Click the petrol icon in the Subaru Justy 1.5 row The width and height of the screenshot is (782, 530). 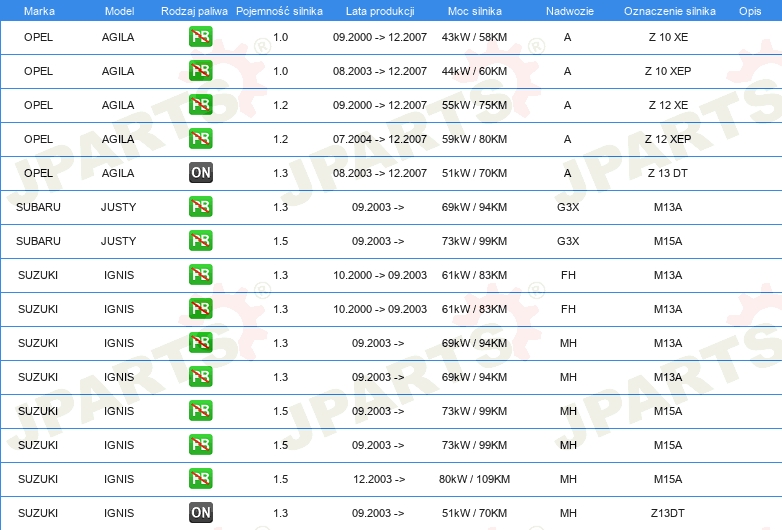[x=200, y=240]
